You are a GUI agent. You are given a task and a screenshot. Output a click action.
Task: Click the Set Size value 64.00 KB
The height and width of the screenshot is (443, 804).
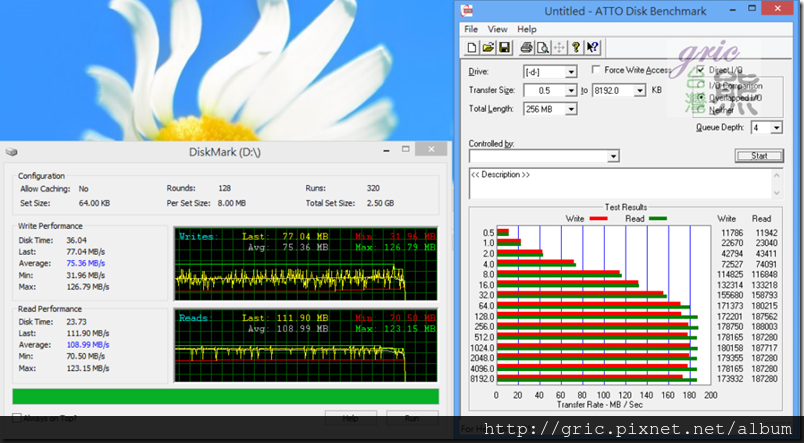click(x=94, y=203)
